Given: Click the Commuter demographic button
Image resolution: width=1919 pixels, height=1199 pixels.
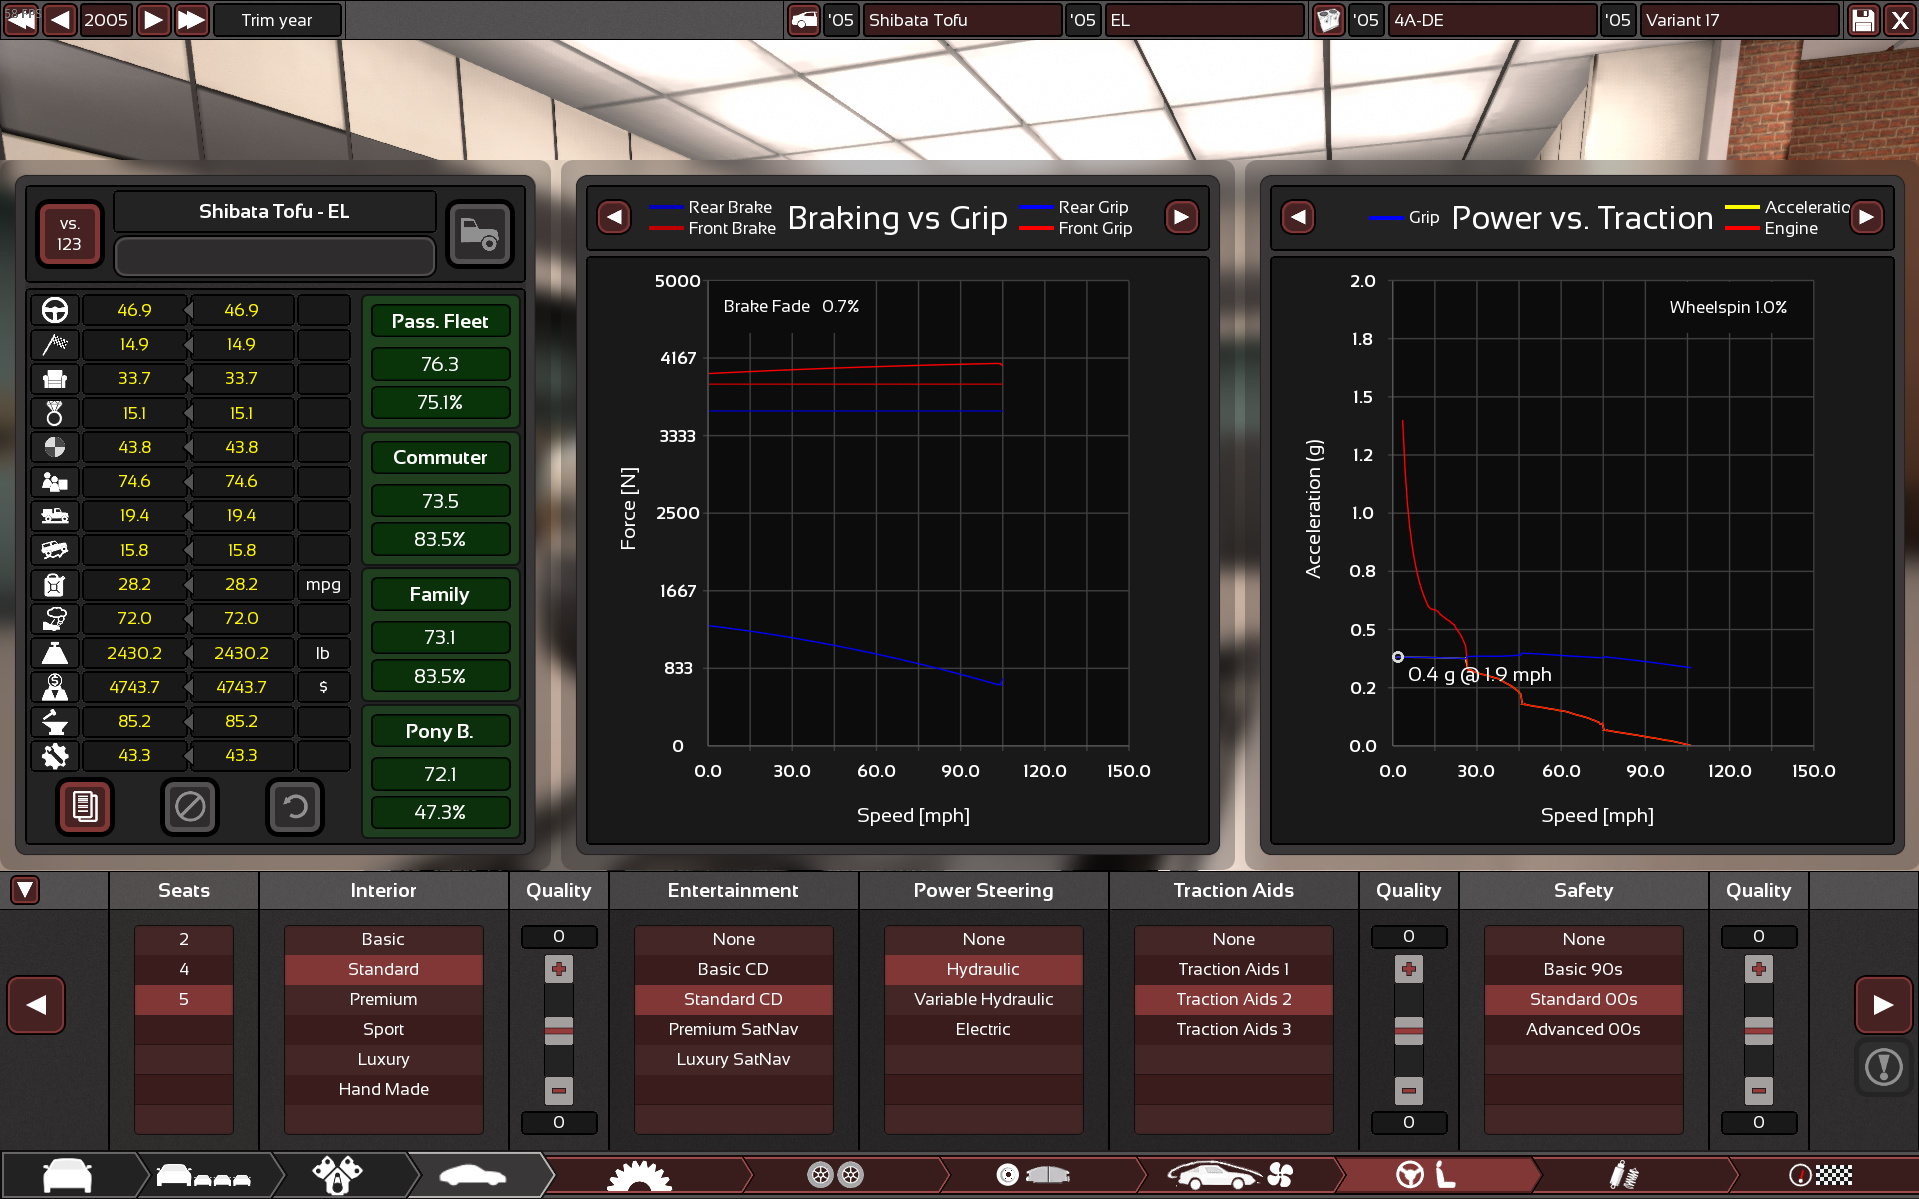Looking at the screenshot, I should pos(440,457).
